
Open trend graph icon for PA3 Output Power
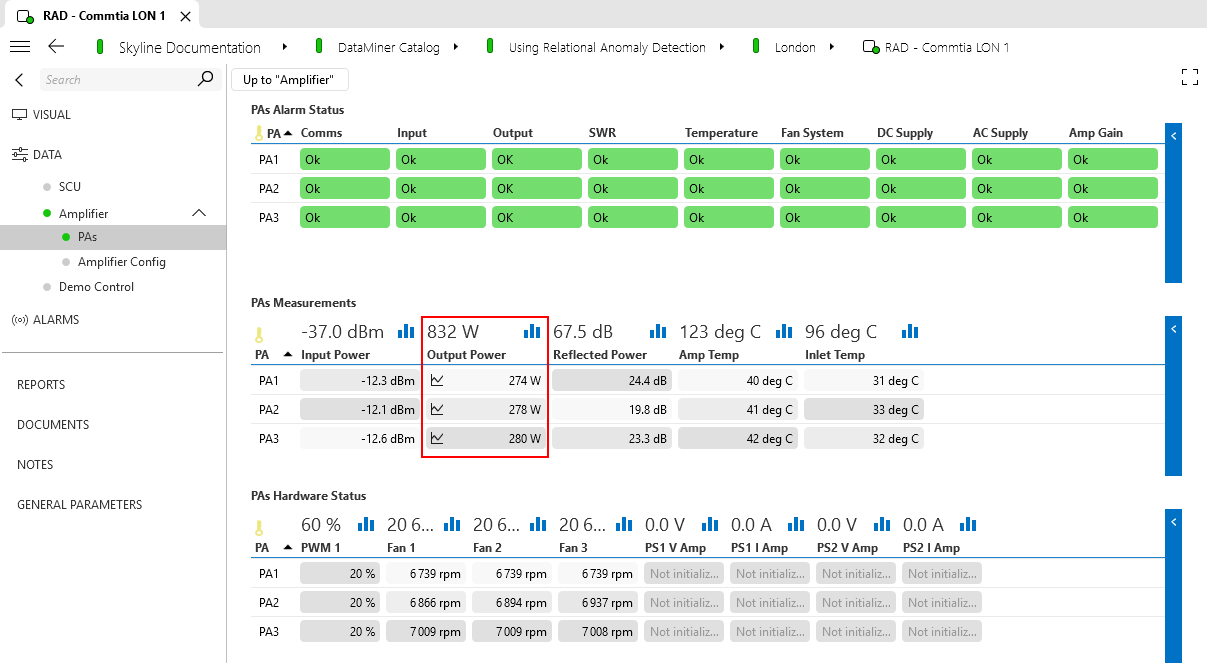click(437, 438)
